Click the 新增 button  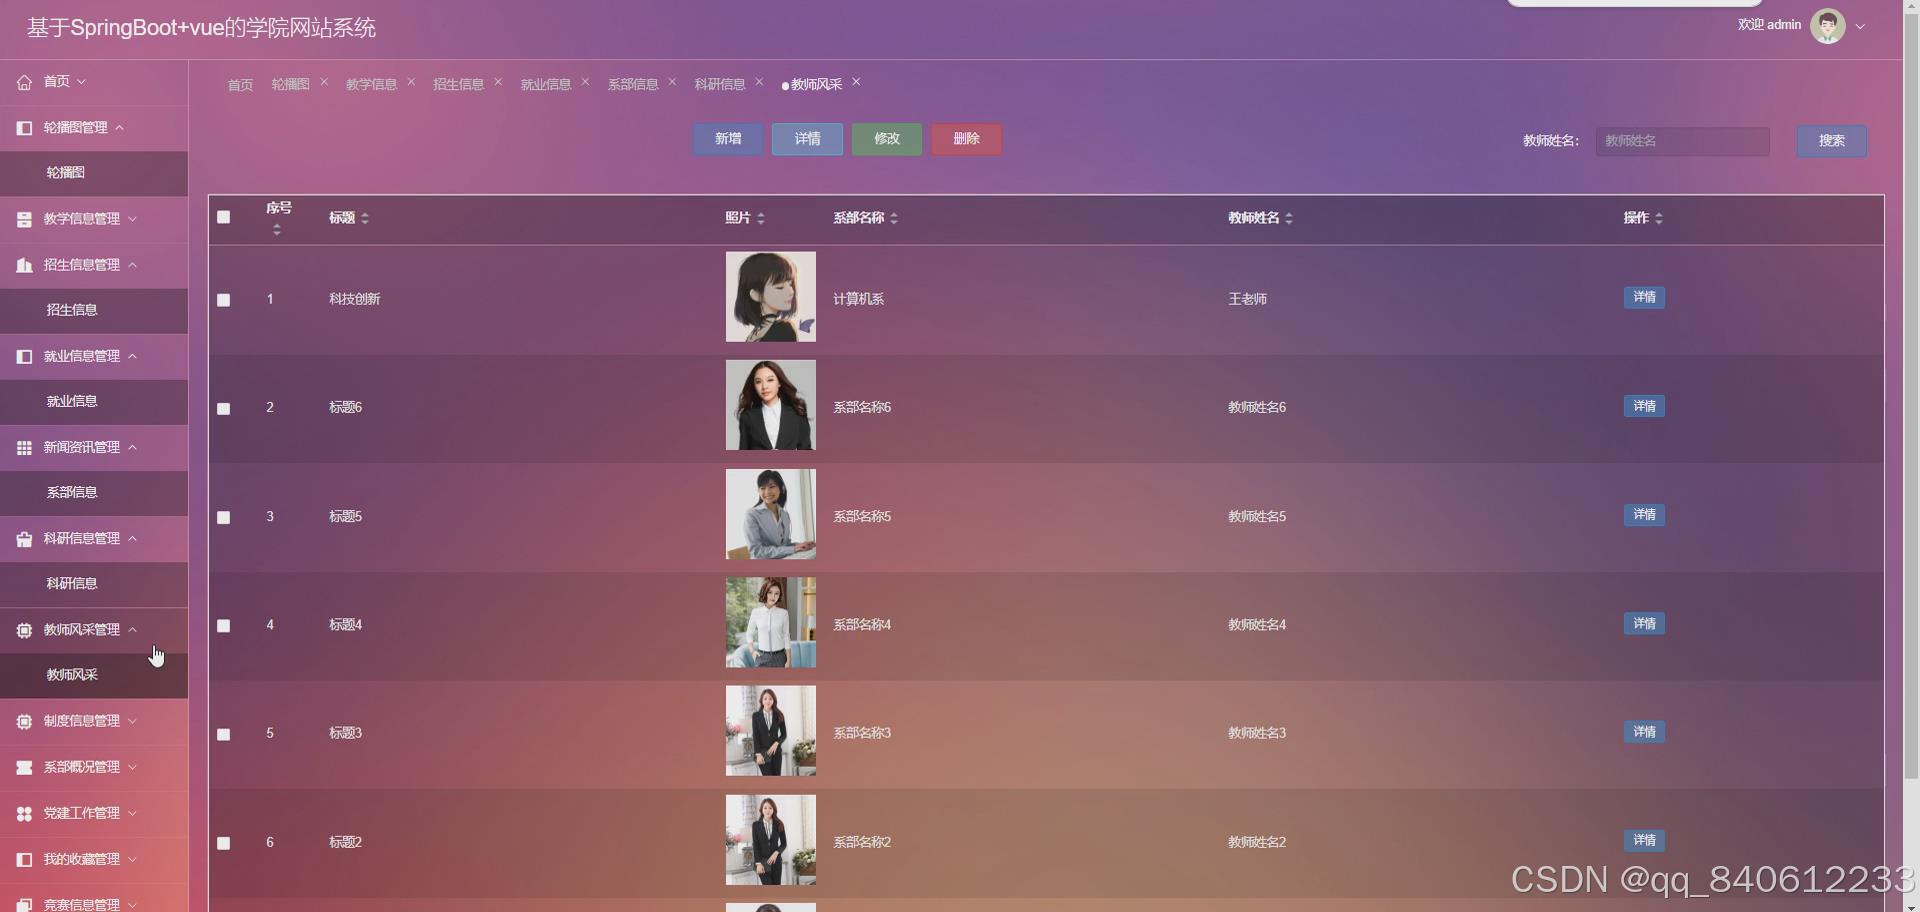coord(728,139)
